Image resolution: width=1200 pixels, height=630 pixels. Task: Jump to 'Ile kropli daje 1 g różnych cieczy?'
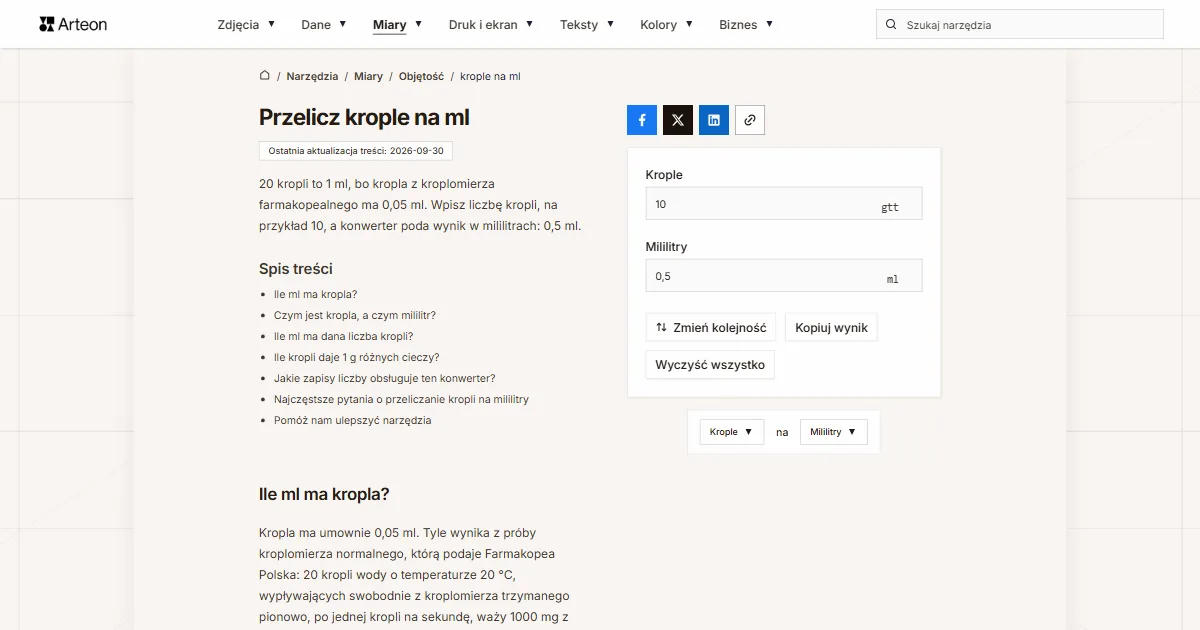pos(356,357)
